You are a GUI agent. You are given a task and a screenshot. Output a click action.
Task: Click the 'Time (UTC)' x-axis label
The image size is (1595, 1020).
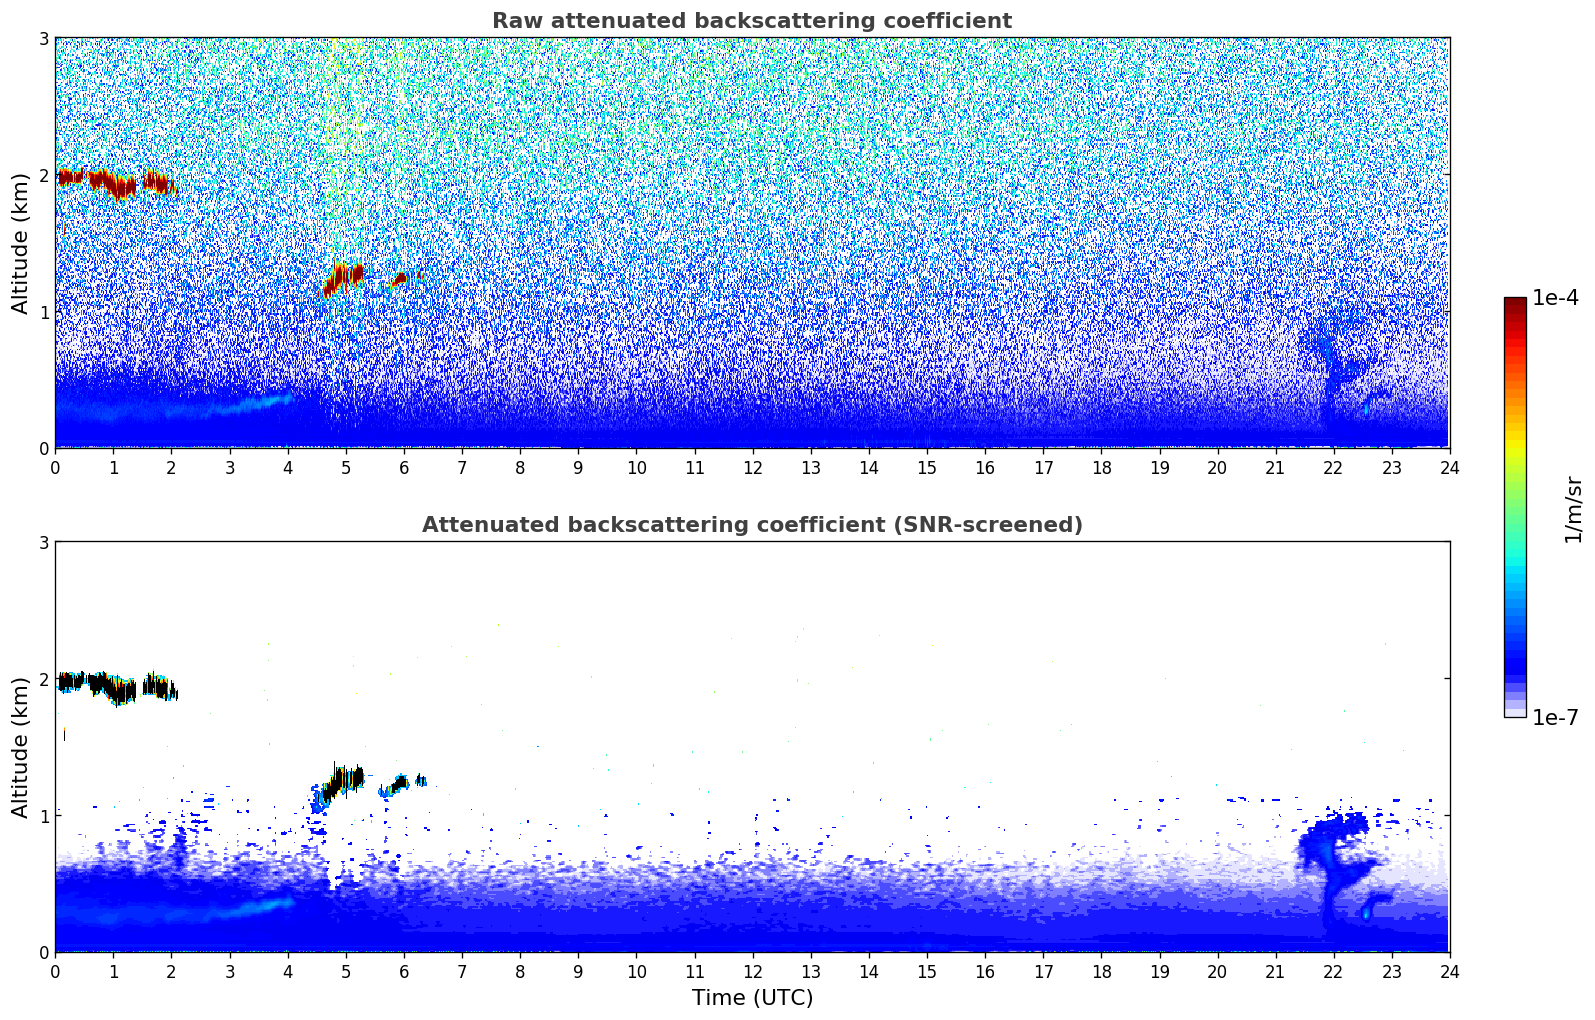tap(752, 998)
